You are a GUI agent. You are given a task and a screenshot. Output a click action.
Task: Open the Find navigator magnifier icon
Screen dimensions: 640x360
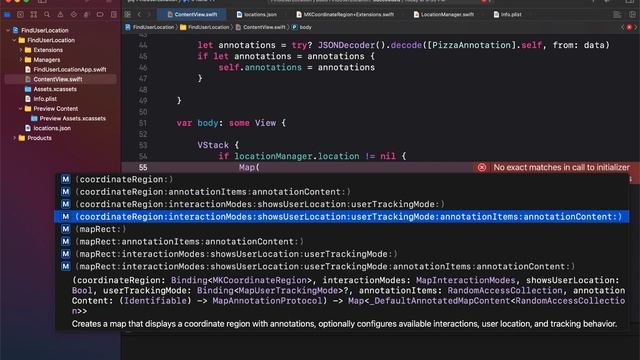(47, 15)
